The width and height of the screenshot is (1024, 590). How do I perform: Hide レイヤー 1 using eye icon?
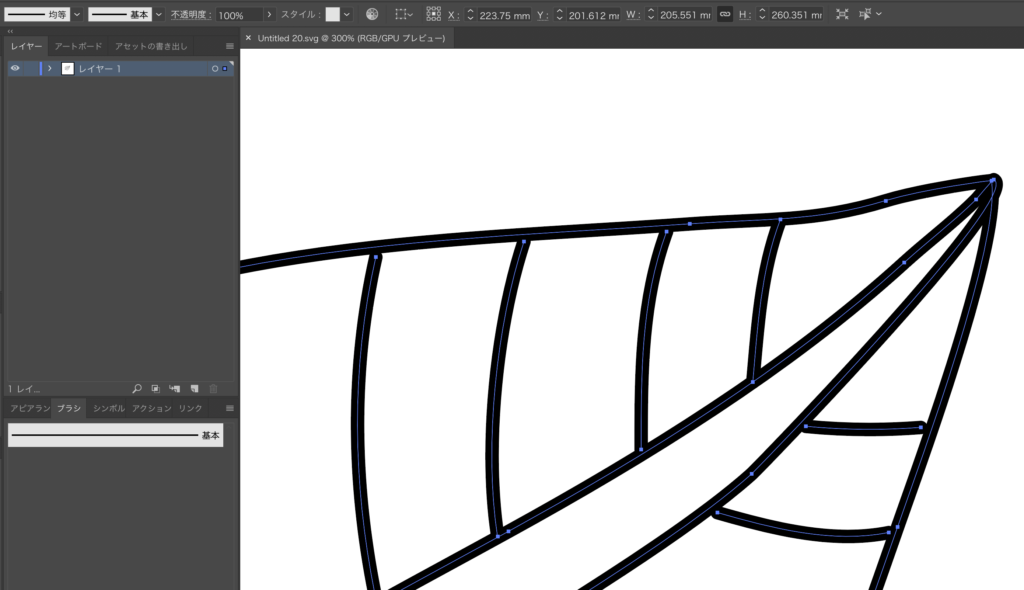tap(15, 68)
